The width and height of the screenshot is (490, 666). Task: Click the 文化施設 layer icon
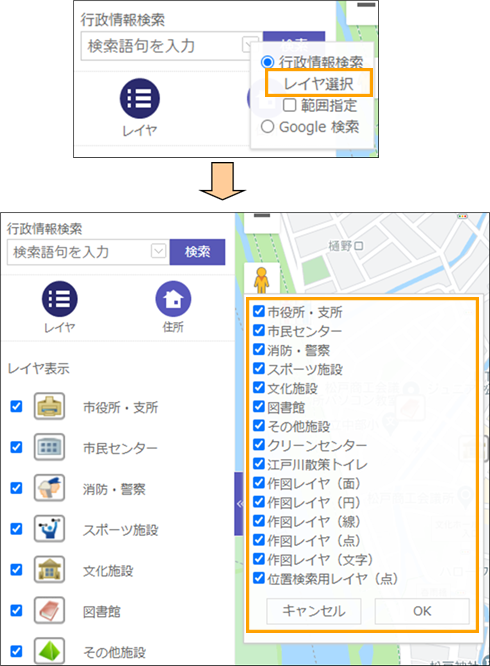(49, 569)
